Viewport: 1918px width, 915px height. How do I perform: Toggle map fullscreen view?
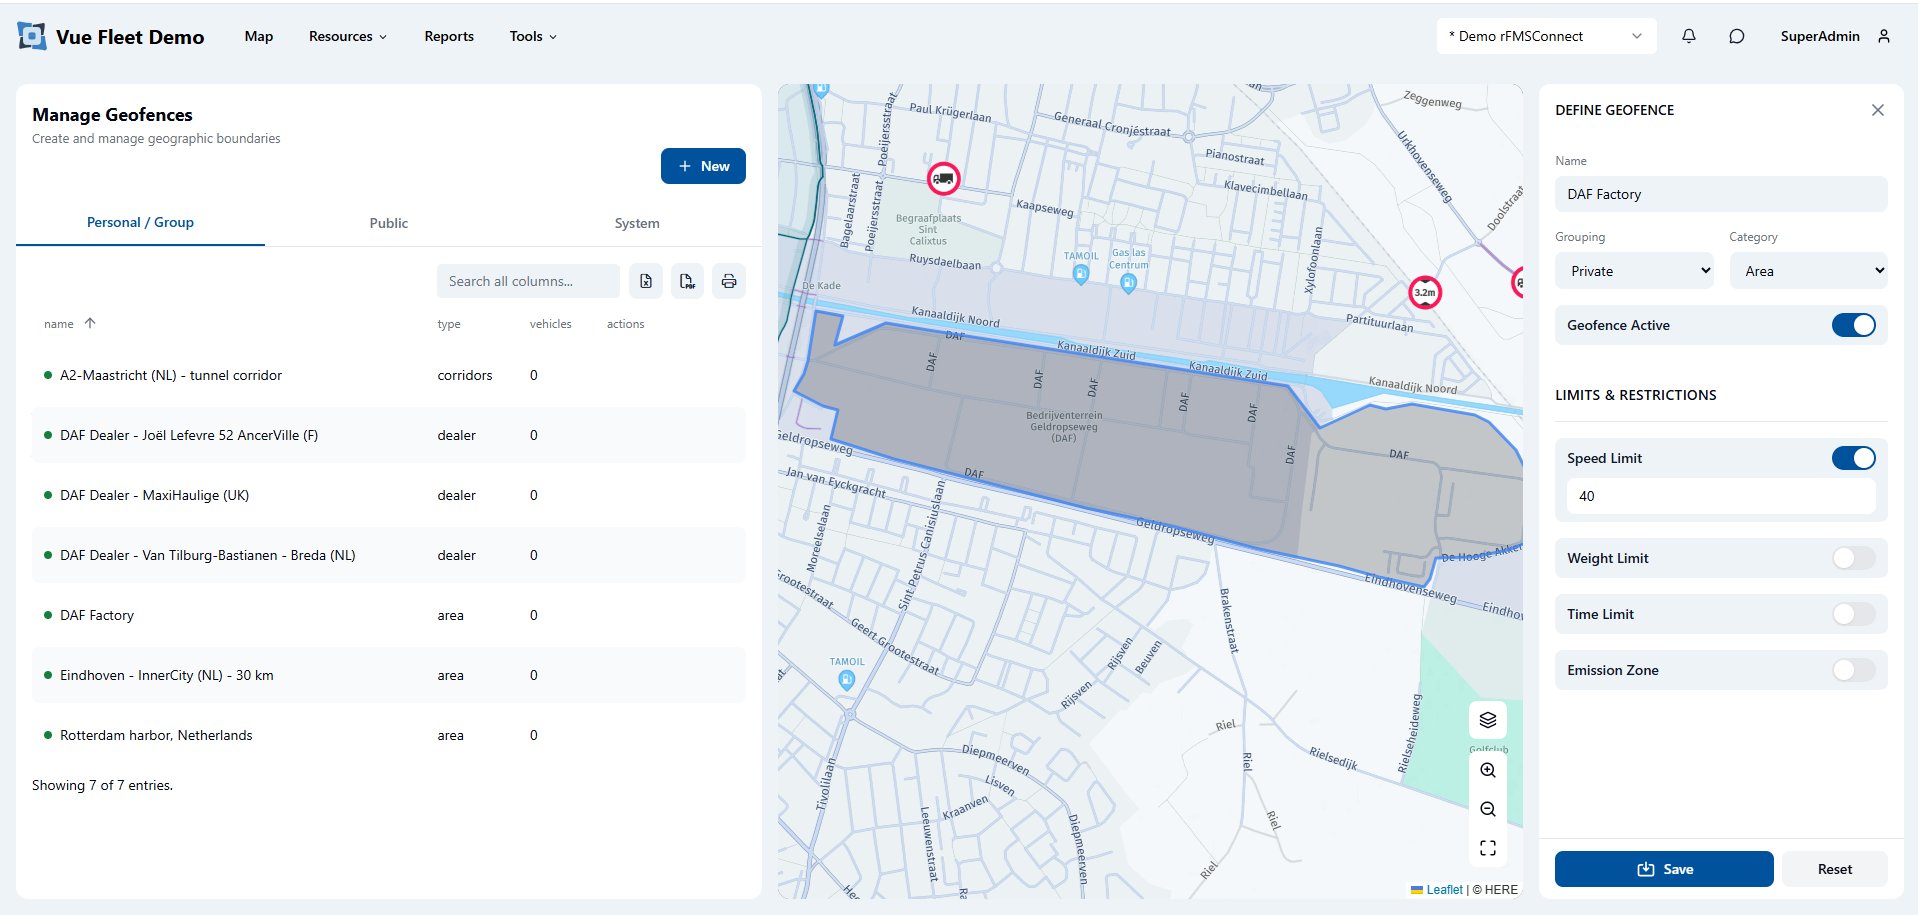1488,848
